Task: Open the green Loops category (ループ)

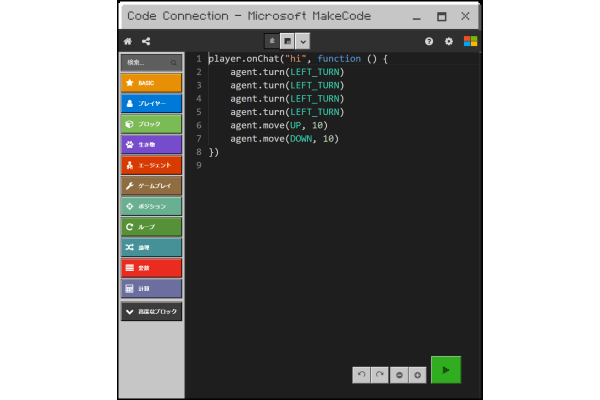Action: point(150,227)
